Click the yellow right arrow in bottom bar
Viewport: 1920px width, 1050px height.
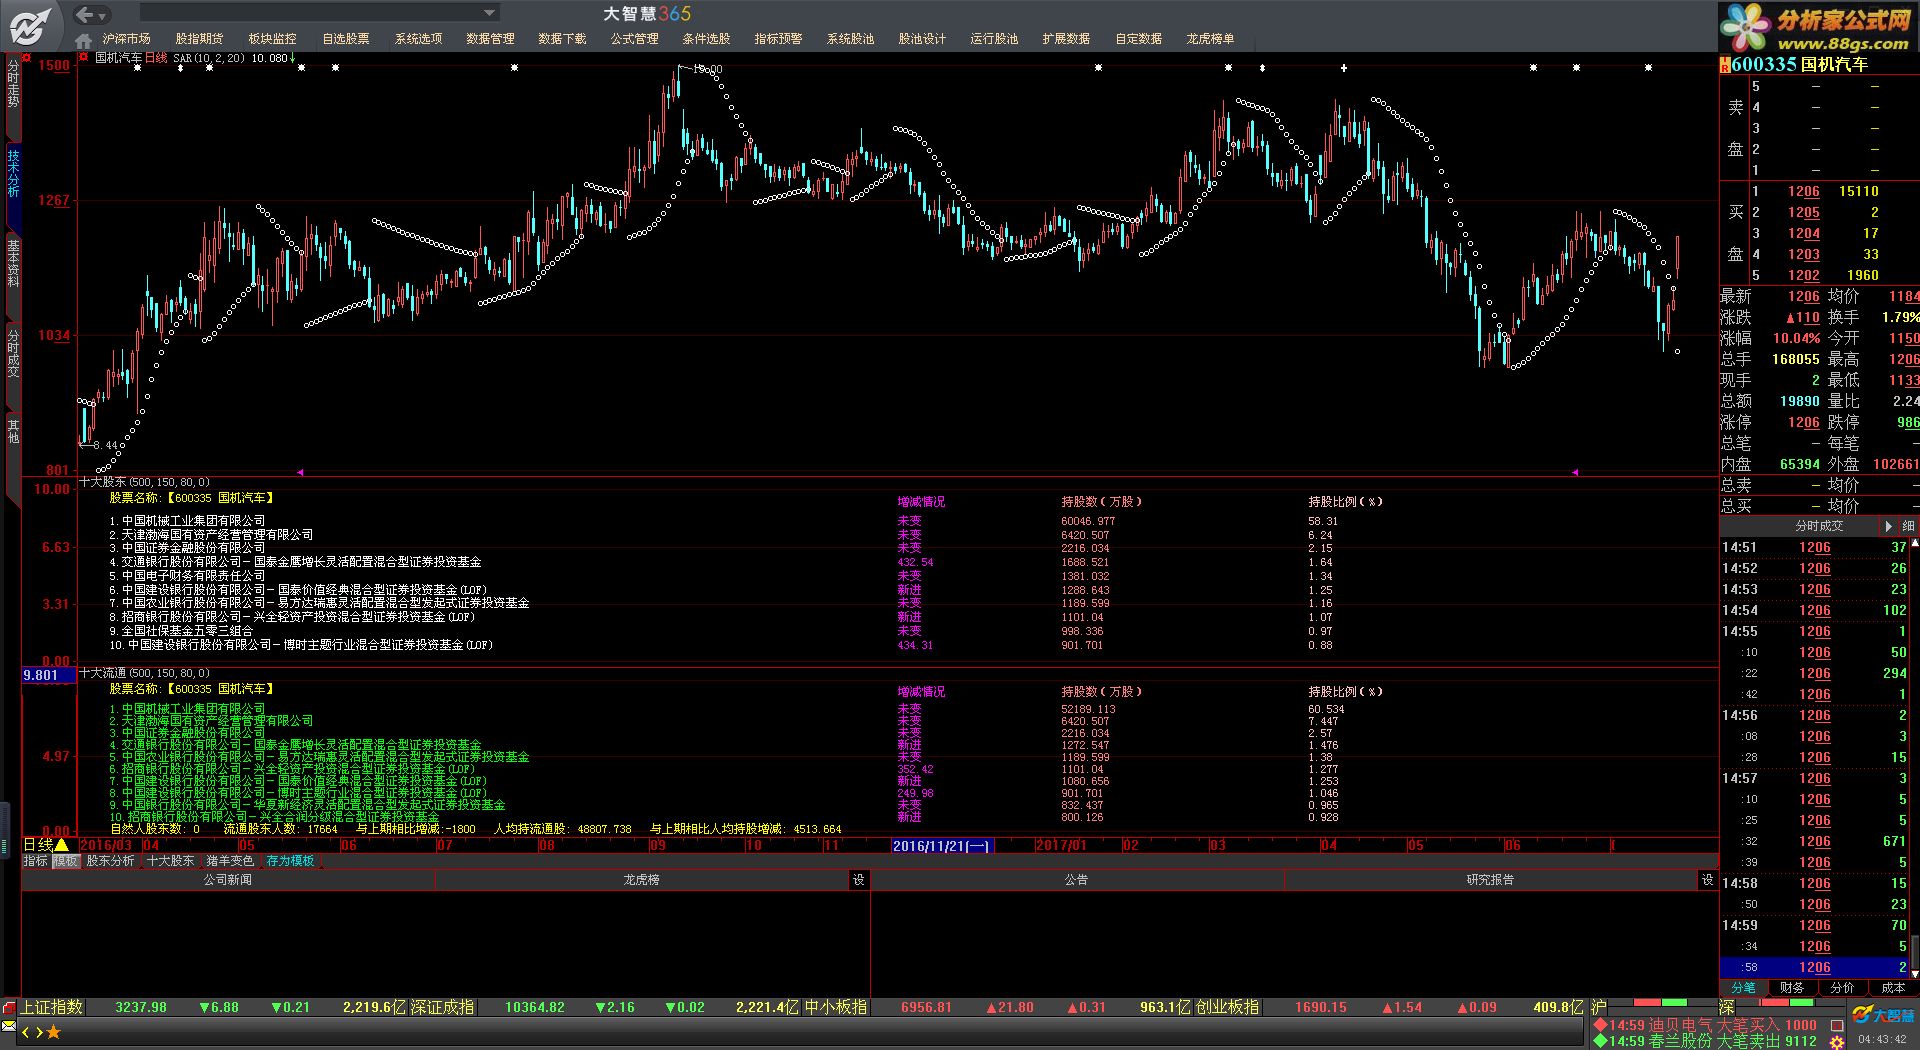point(40,1033)
